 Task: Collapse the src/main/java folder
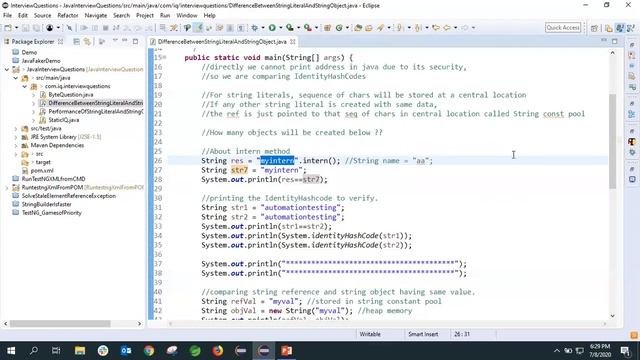[x=16, y=78]
